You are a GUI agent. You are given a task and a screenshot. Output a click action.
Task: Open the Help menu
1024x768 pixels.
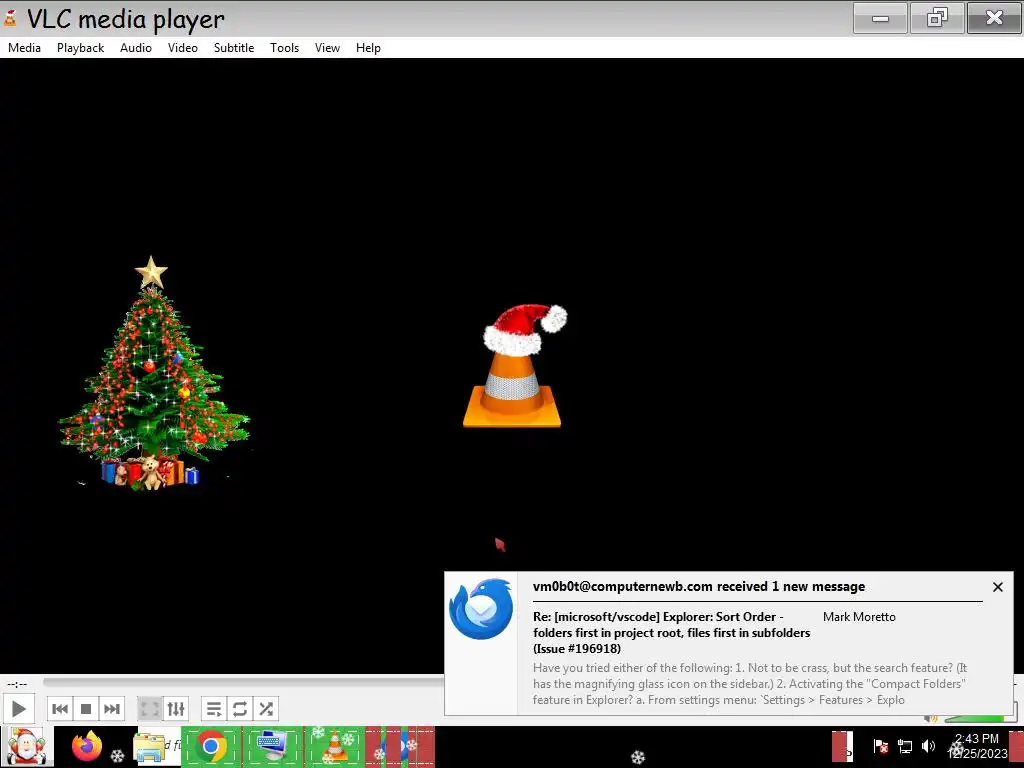pos(368,48)
